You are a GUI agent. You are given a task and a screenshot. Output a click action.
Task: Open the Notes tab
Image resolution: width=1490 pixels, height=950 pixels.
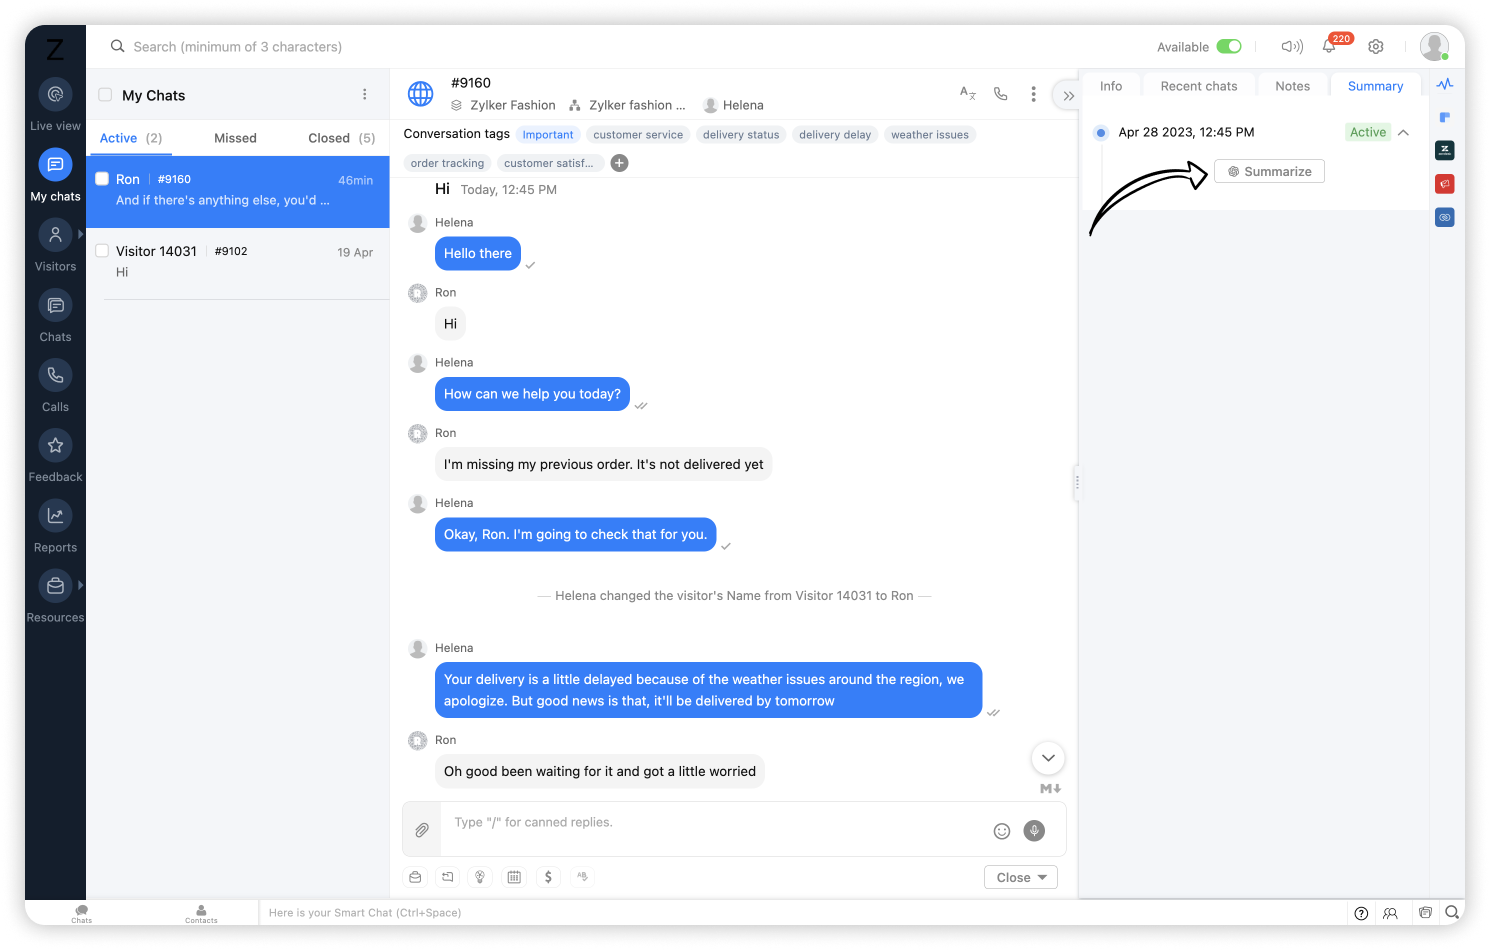pos(1292,86)
